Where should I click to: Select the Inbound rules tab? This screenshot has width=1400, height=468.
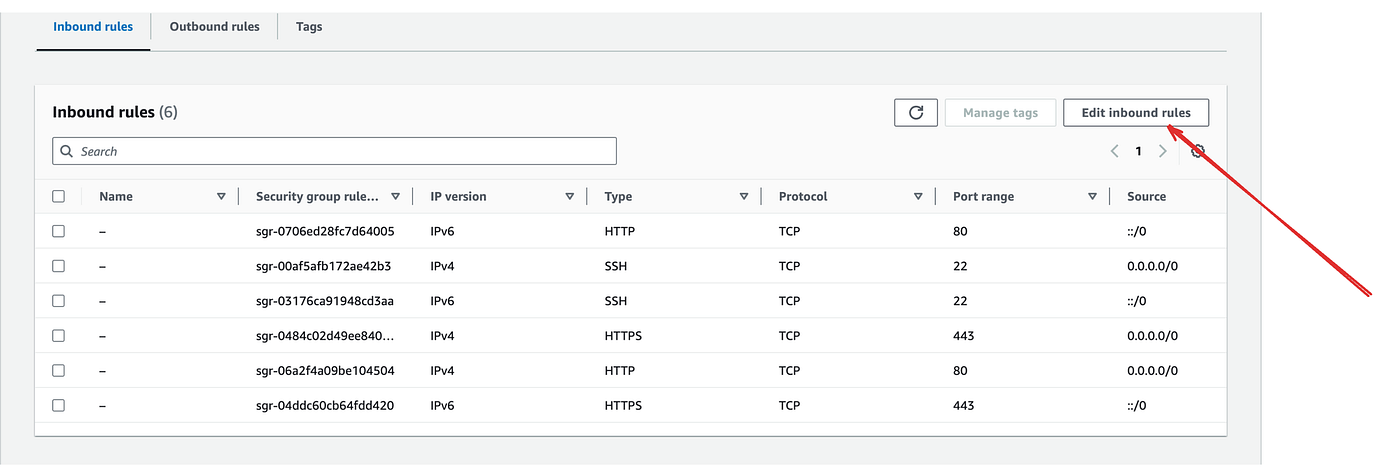click(x=93, y=27)
